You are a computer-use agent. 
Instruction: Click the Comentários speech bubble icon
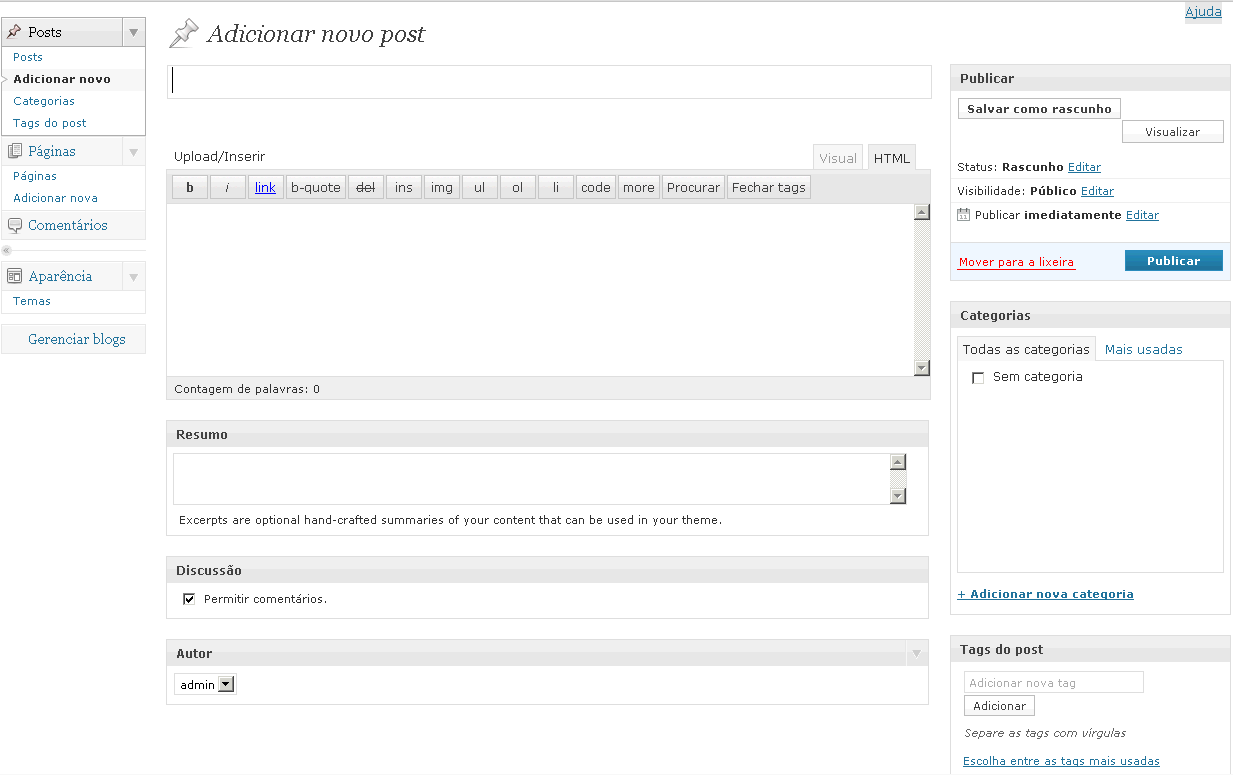pos(14,225)
